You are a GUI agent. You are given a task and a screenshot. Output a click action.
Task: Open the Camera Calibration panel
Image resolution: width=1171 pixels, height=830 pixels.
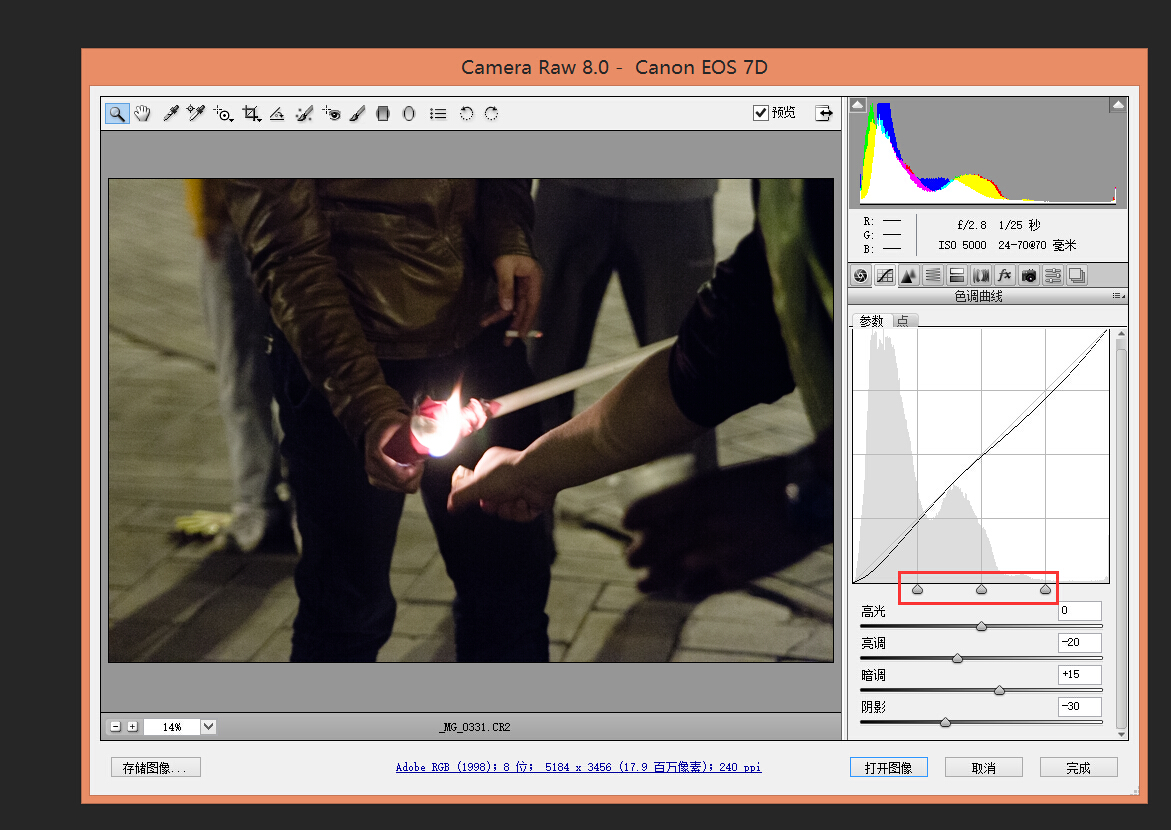point(1029,275)
